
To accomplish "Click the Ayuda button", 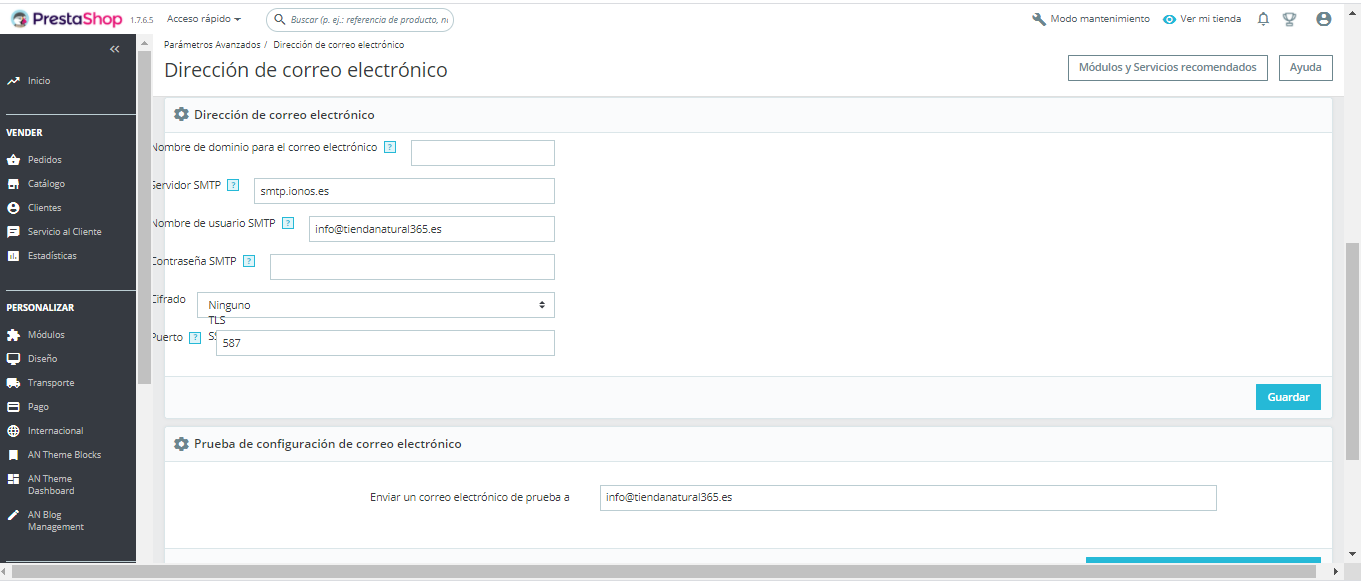I will point(1305,68).
